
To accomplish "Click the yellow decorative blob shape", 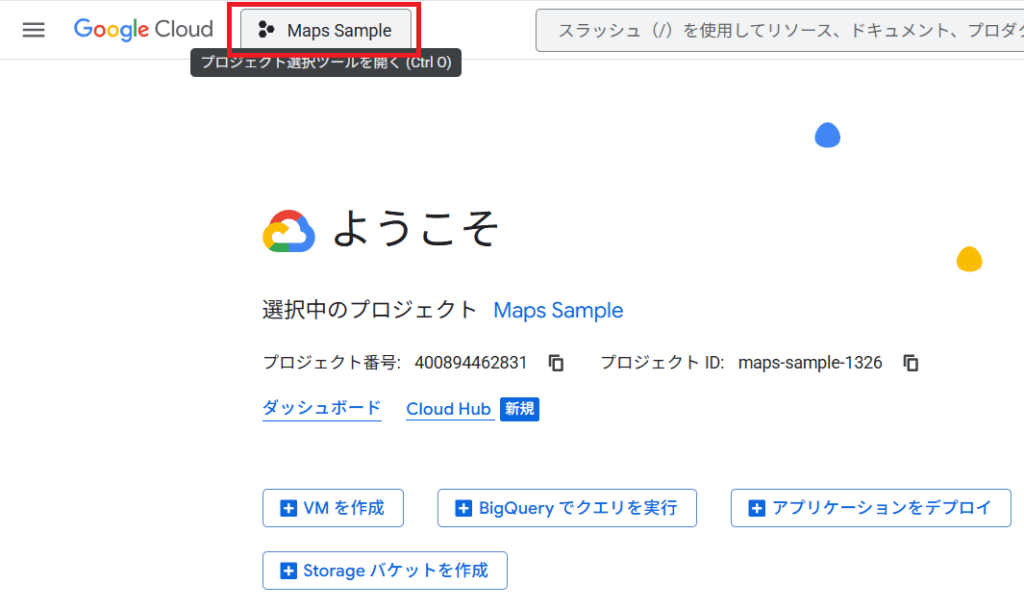I will point(968,259).
